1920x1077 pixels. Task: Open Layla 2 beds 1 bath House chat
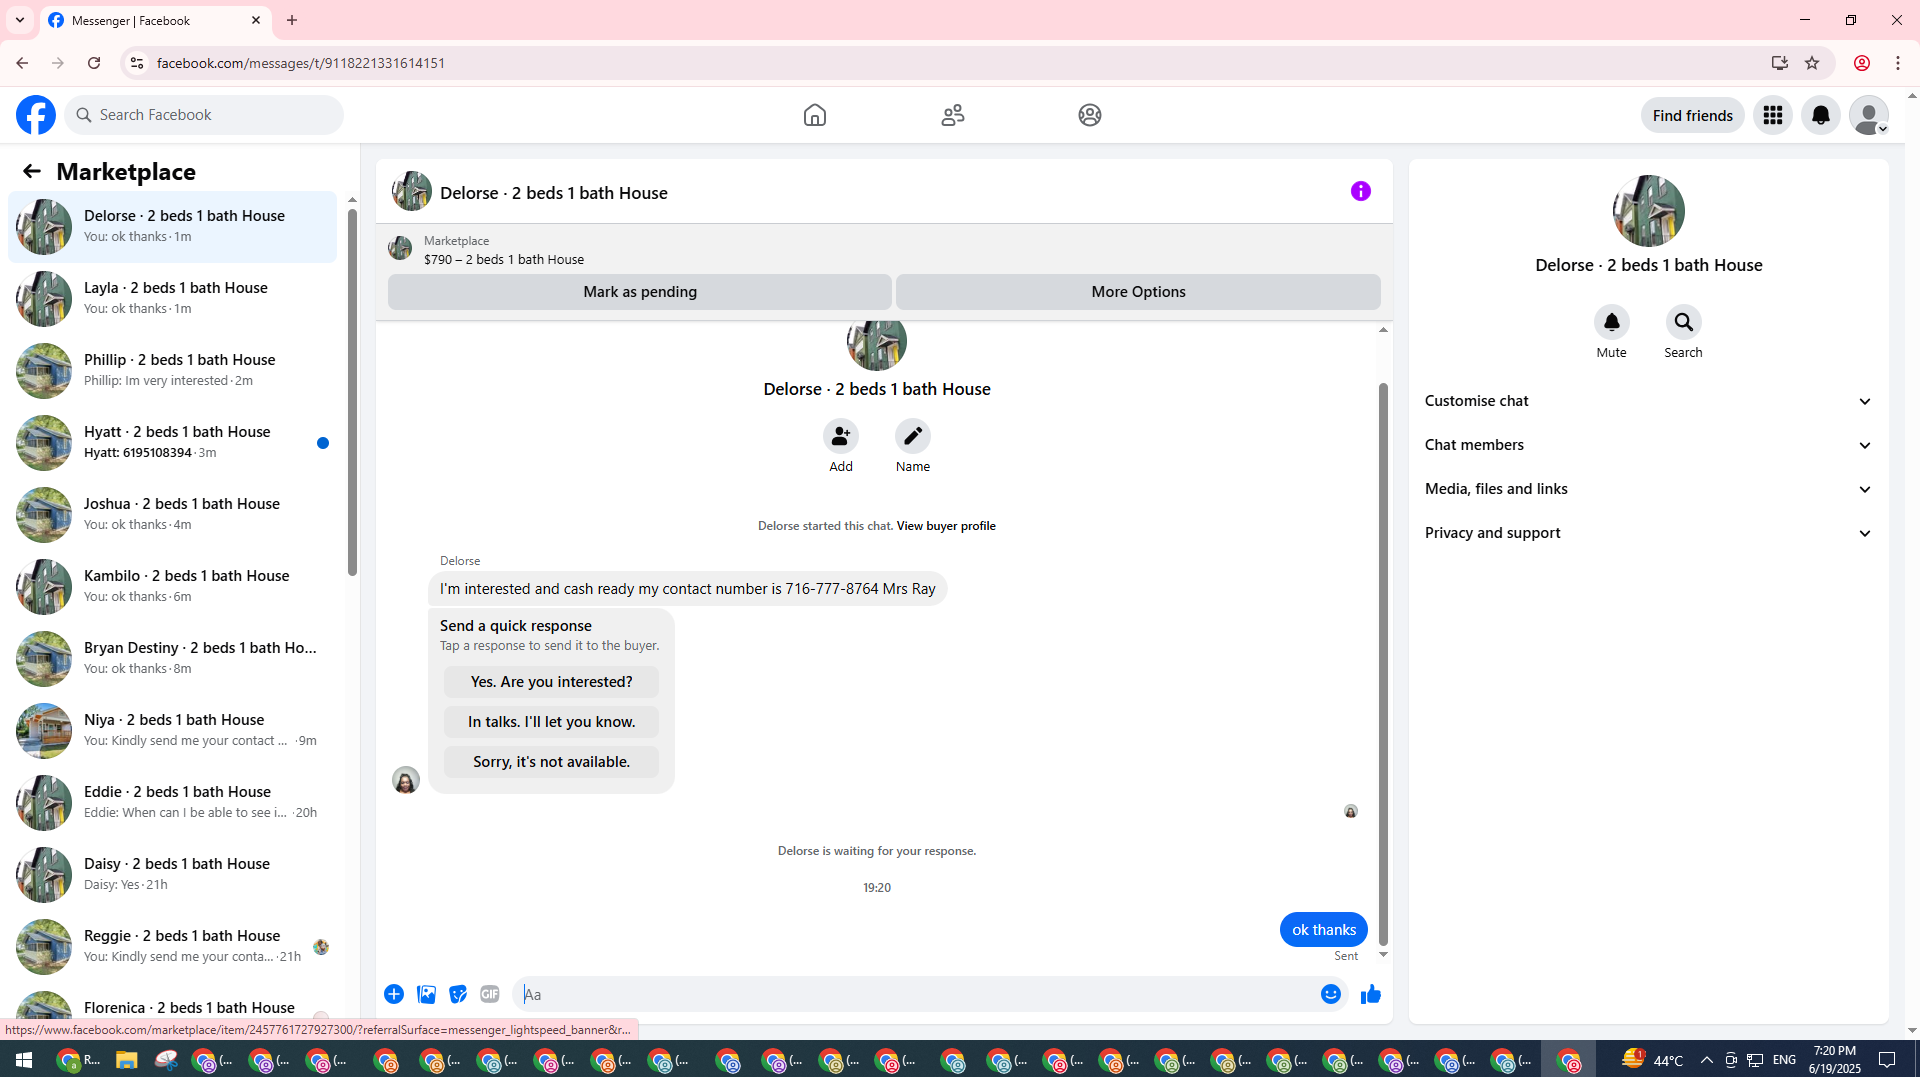[172, 298]
